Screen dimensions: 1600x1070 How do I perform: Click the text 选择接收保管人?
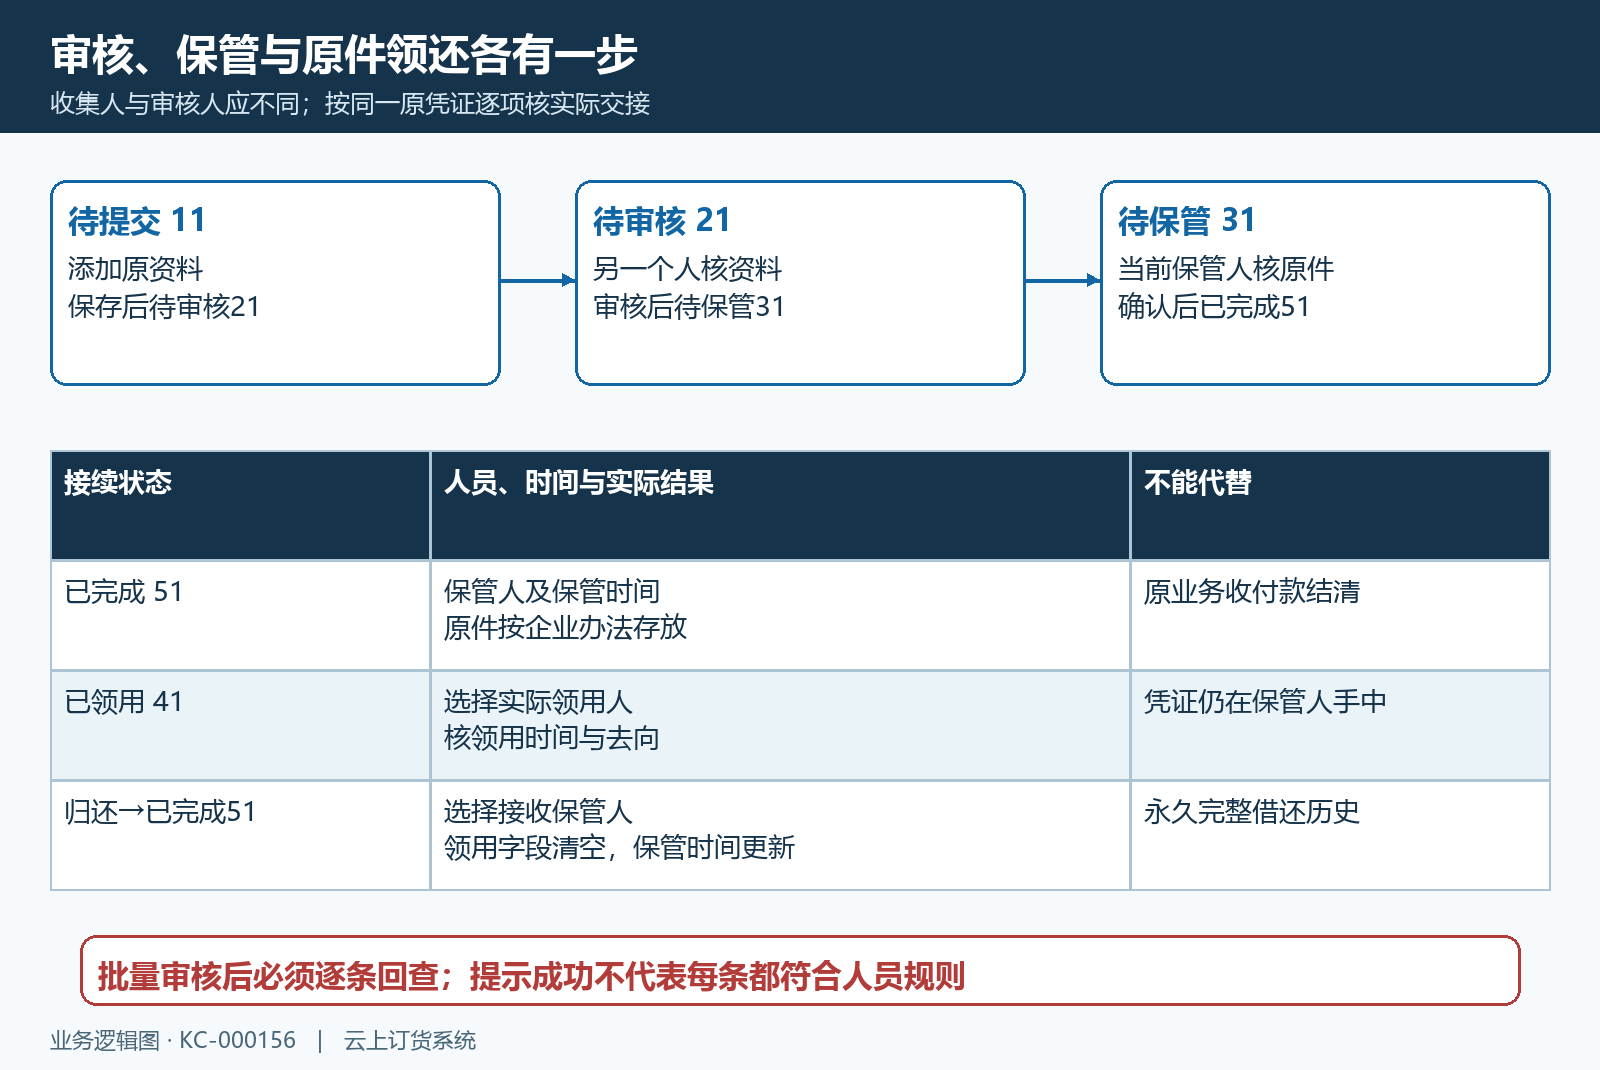[x=538, y=812]
